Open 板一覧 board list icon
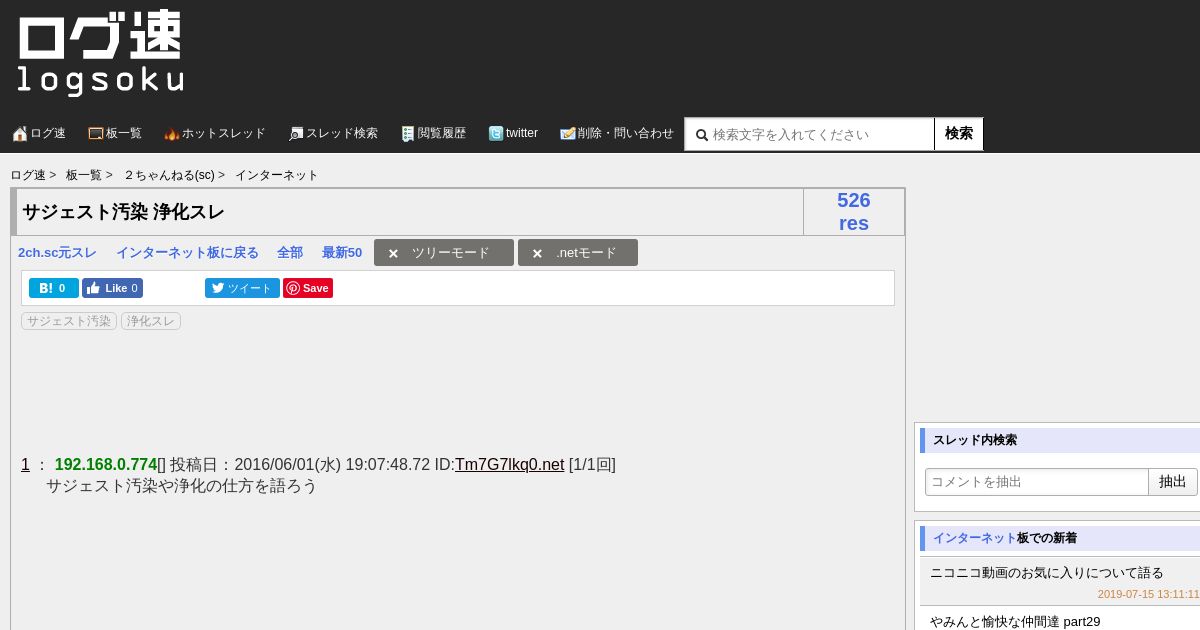The height and width of the screenshot is (630, 1200). coord(96,134)
